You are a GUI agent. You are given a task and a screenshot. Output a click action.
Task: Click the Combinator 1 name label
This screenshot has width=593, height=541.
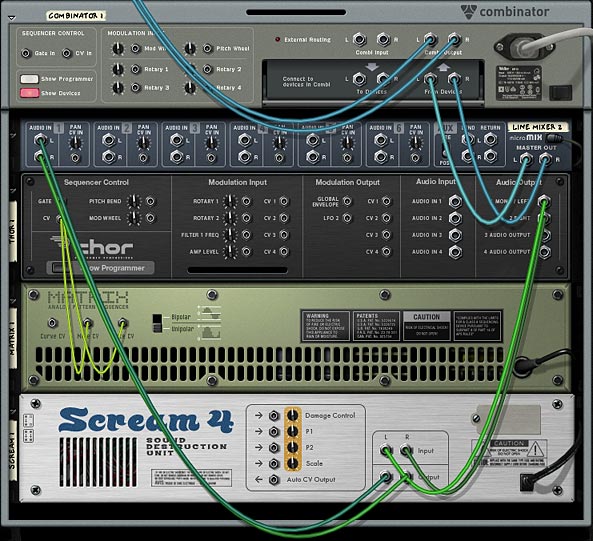(76, 16)
